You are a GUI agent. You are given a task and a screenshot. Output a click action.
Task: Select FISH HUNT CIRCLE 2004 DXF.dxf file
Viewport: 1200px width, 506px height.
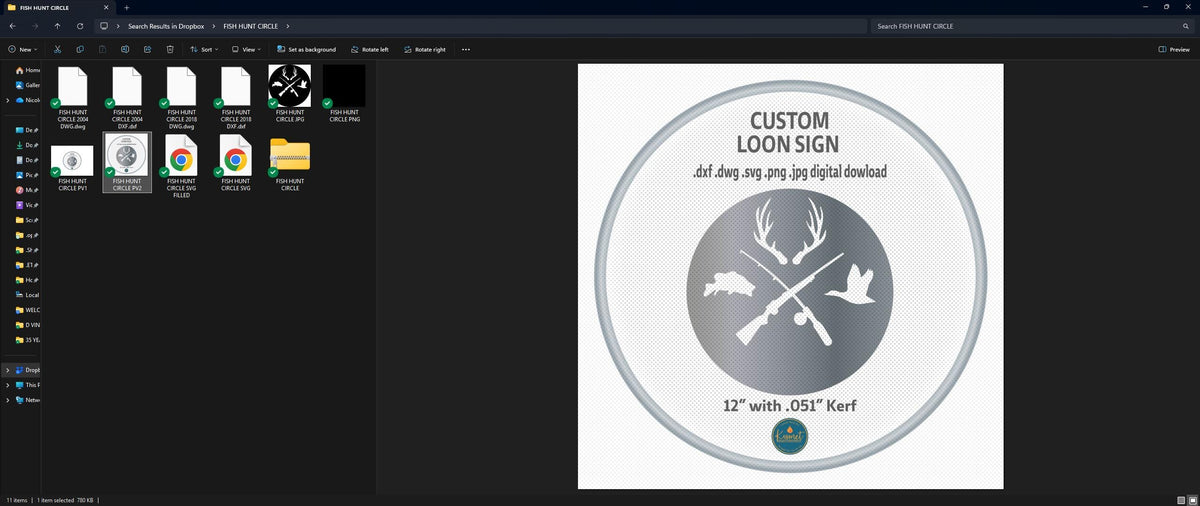[x=128, y=98]
